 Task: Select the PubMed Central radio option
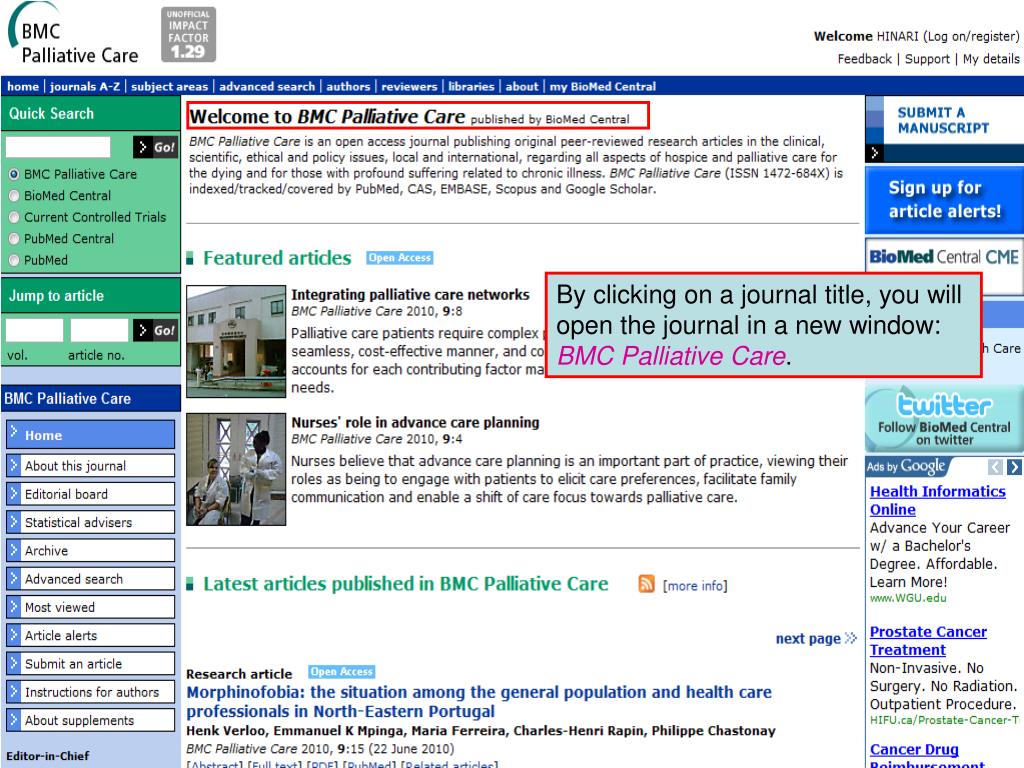[14, 239]
